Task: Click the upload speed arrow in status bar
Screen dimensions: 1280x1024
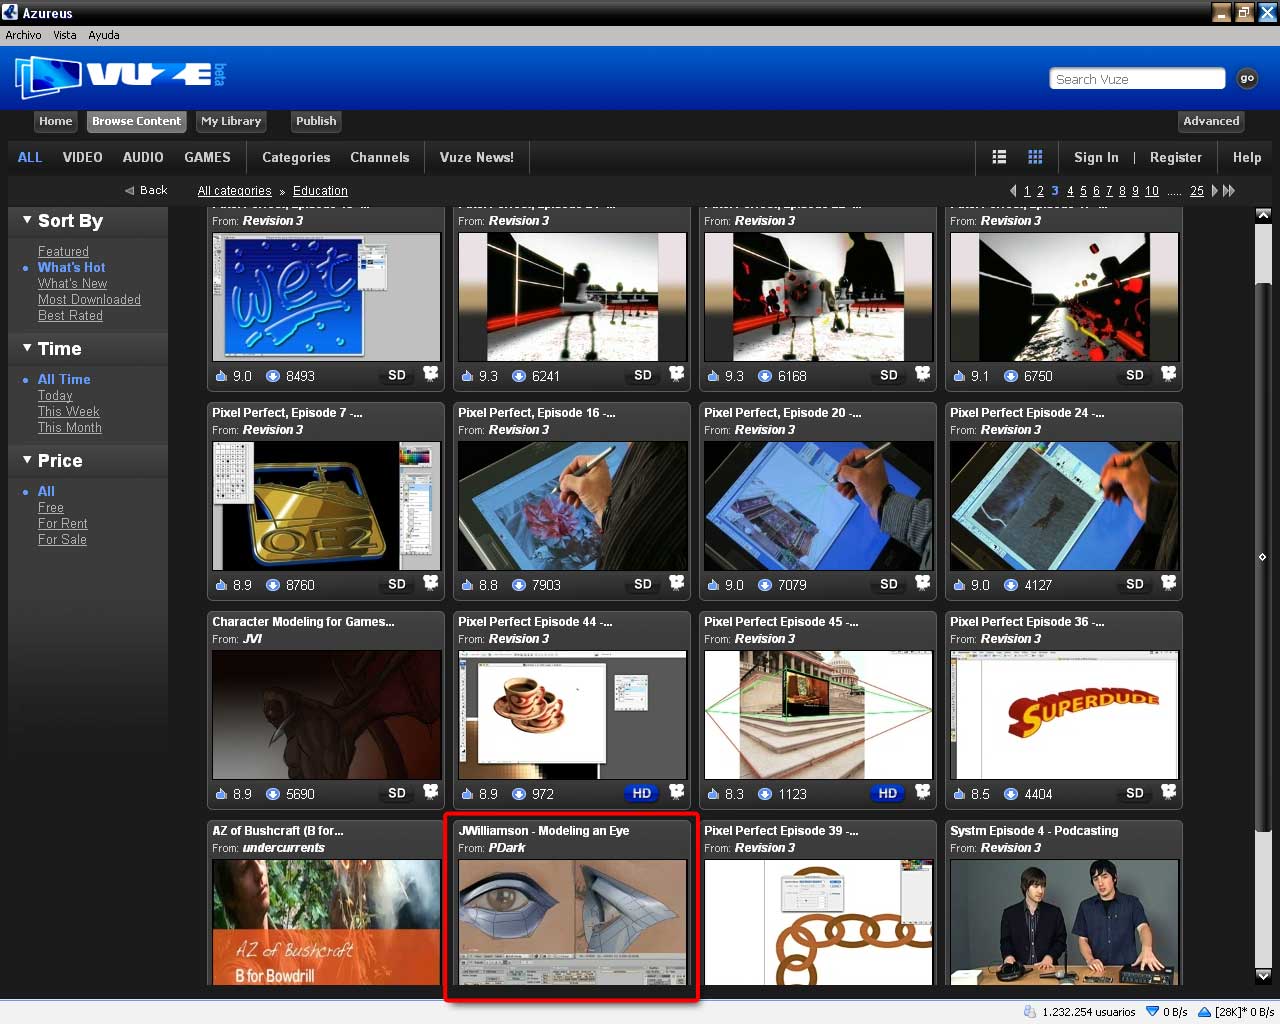Action: (1205, 1012)
